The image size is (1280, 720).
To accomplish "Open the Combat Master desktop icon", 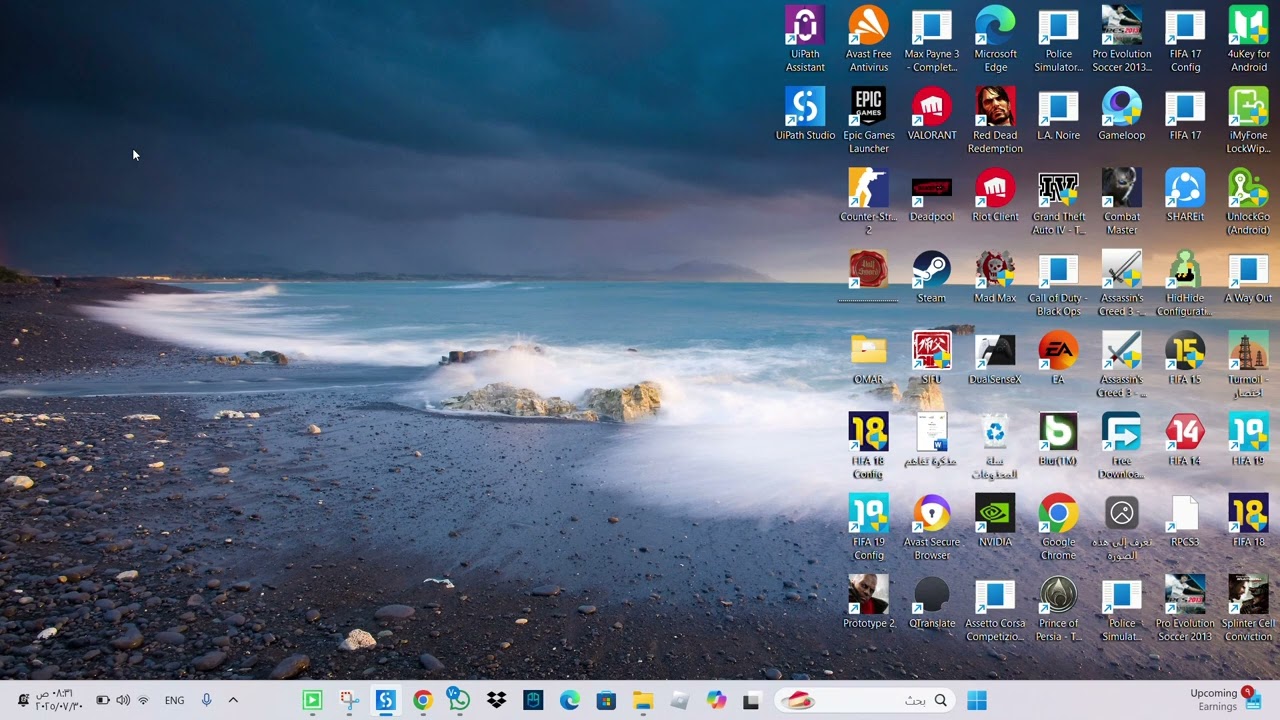I will (x=1121, y=203).
